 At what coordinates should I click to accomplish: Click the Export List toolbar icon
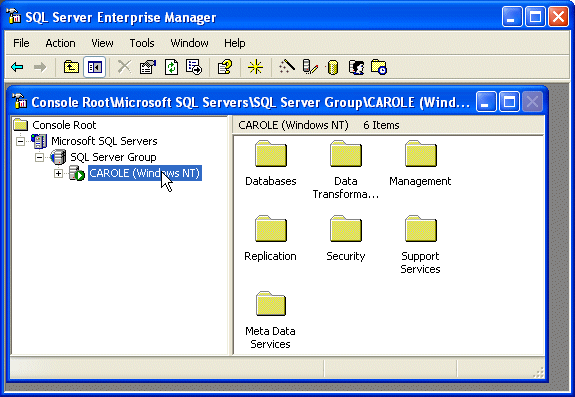194,67
